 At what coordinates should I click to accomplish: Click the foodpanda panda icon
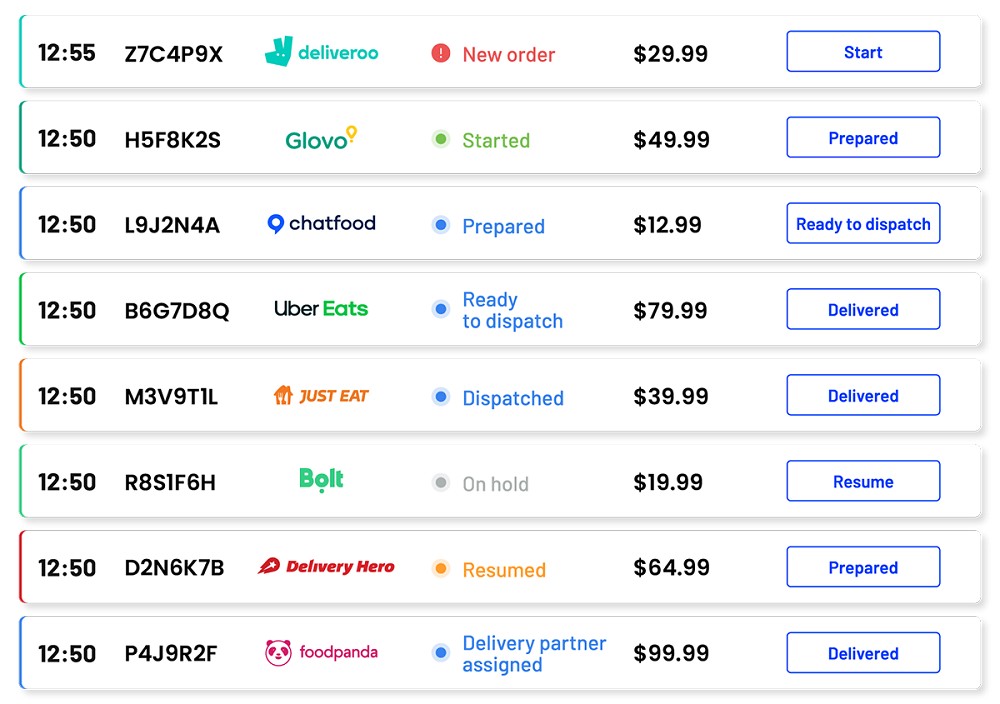click(278, 652)
